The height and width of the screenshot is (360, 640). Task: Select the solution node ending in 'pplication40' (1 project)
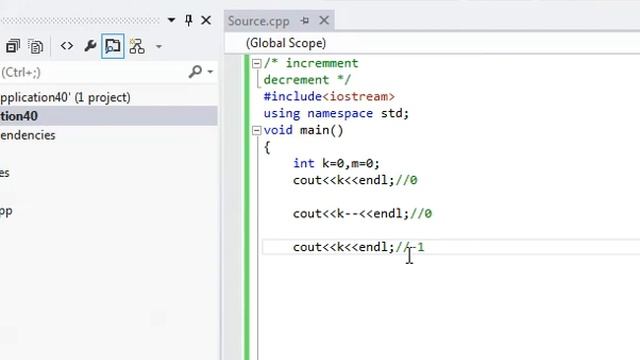coord(65,98)
